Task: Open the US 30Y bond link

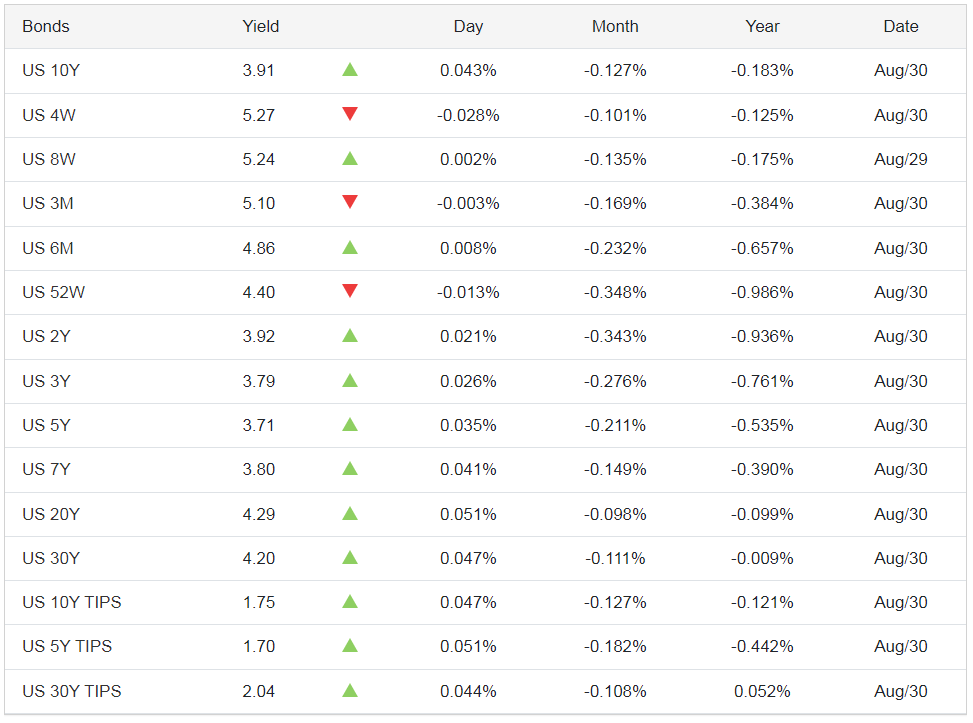Action: click(50, 558)
